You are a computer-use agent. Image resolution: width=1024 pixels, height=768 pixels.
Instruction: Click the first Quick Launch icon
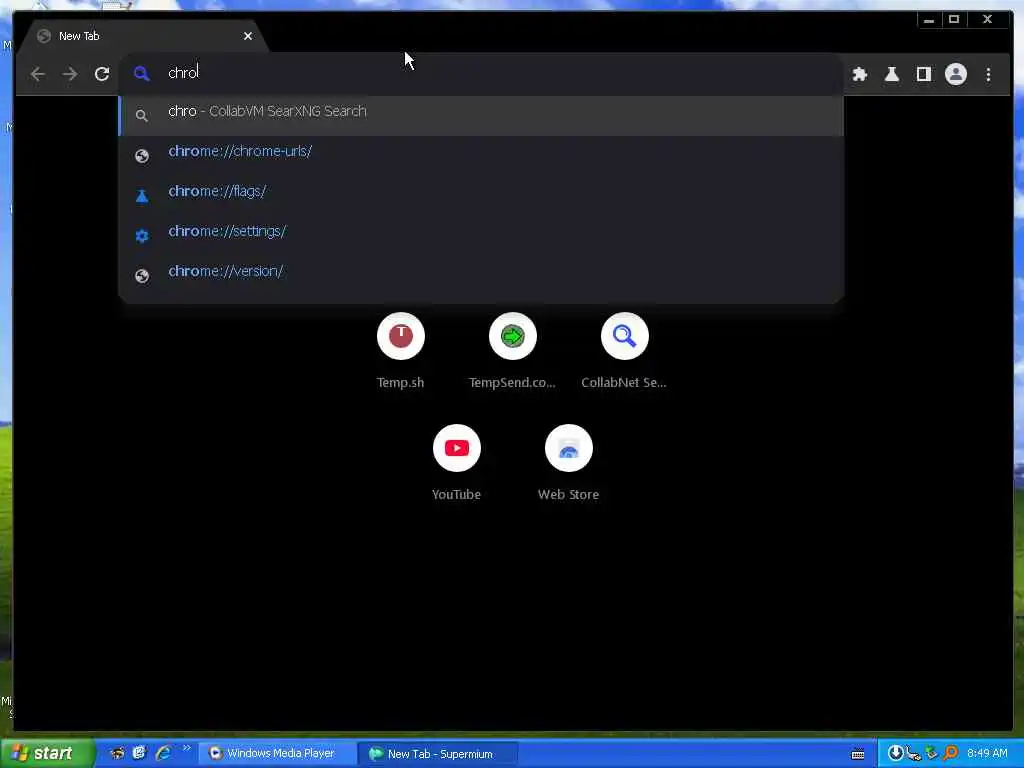pos(117,753)
